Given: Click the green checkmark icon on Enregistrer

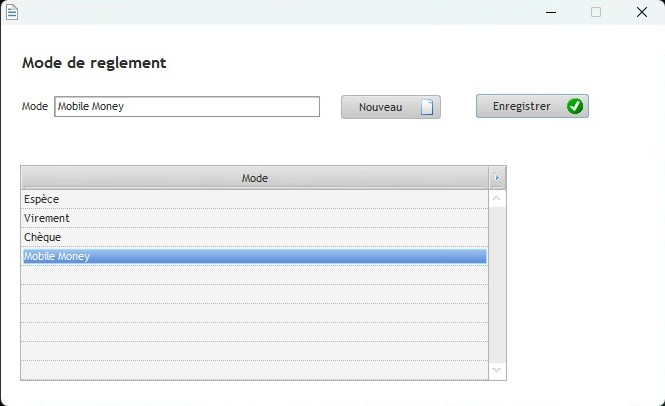Looking at the screenshot, I should [x=574, y=106].
